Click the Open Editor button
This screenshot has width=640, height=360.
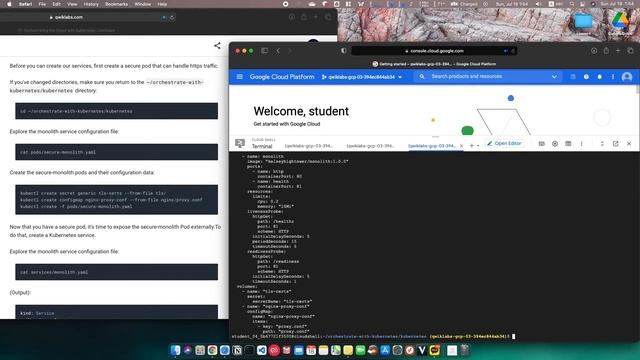tap(504, 143)
